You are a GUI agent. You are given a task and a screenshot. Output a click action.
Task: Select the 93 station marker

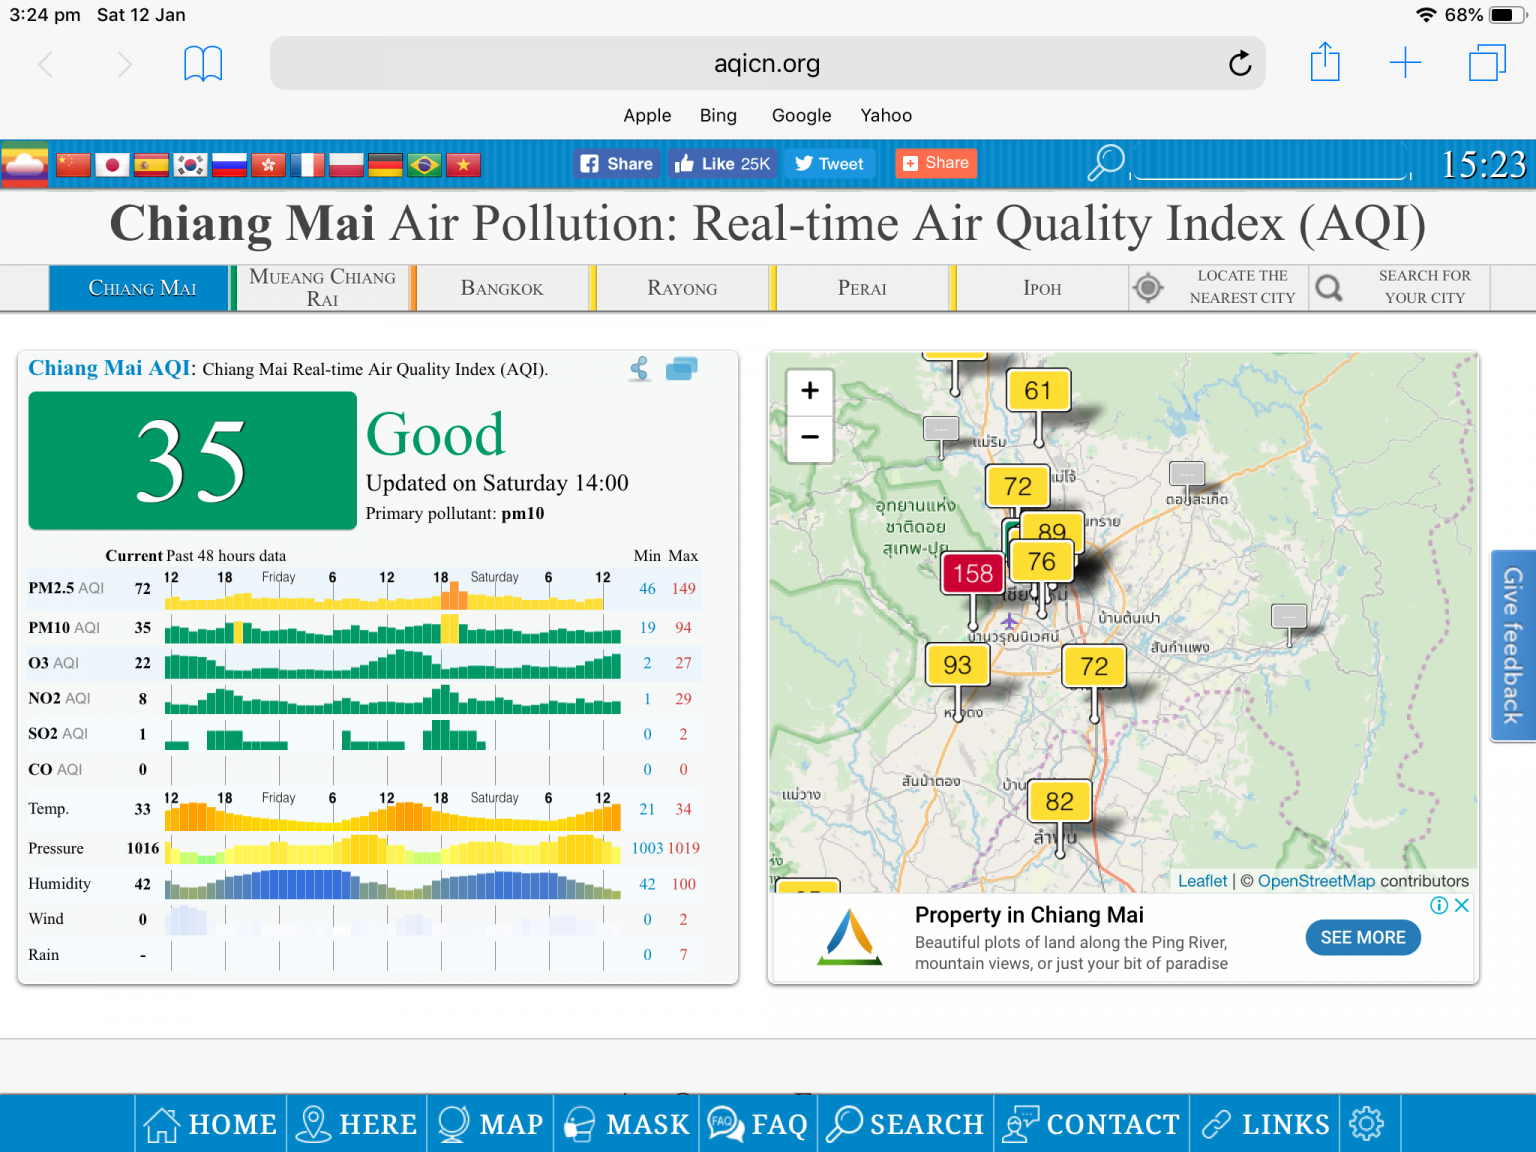[957, 665]
